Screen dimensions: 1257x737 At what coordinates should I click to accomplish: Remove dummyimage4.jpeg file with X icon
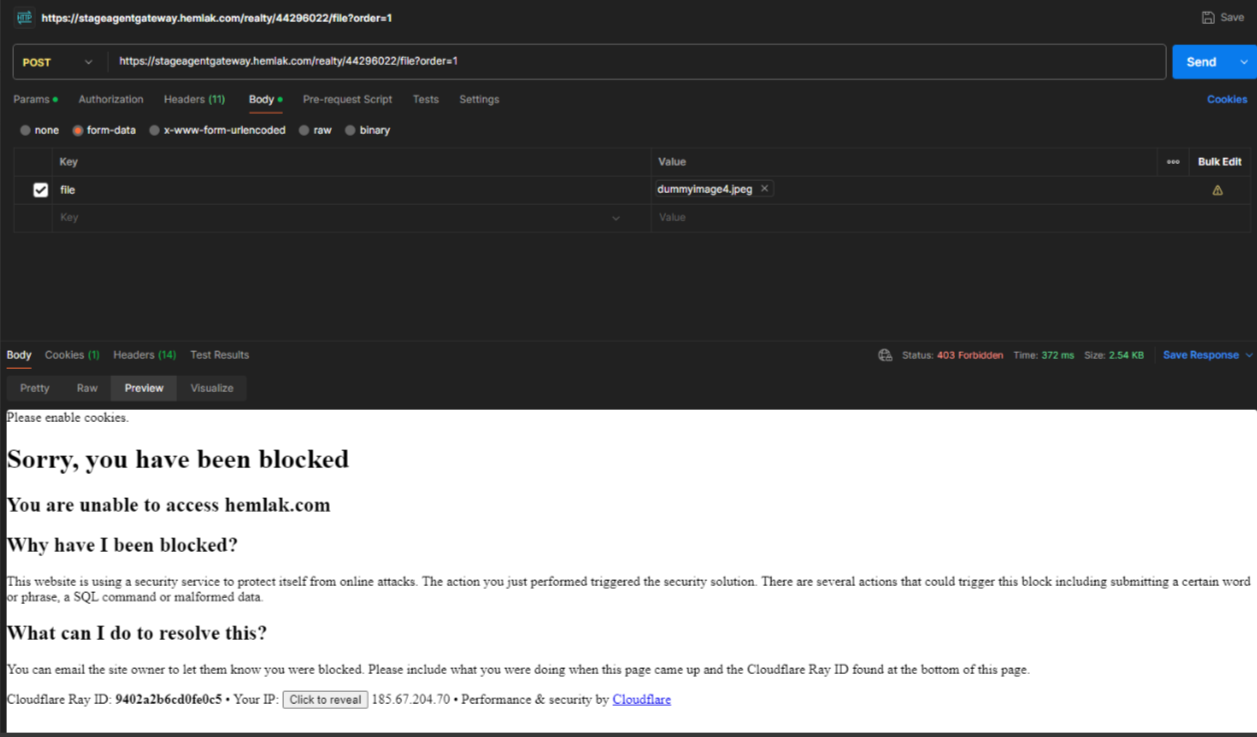tap(765, 189)
